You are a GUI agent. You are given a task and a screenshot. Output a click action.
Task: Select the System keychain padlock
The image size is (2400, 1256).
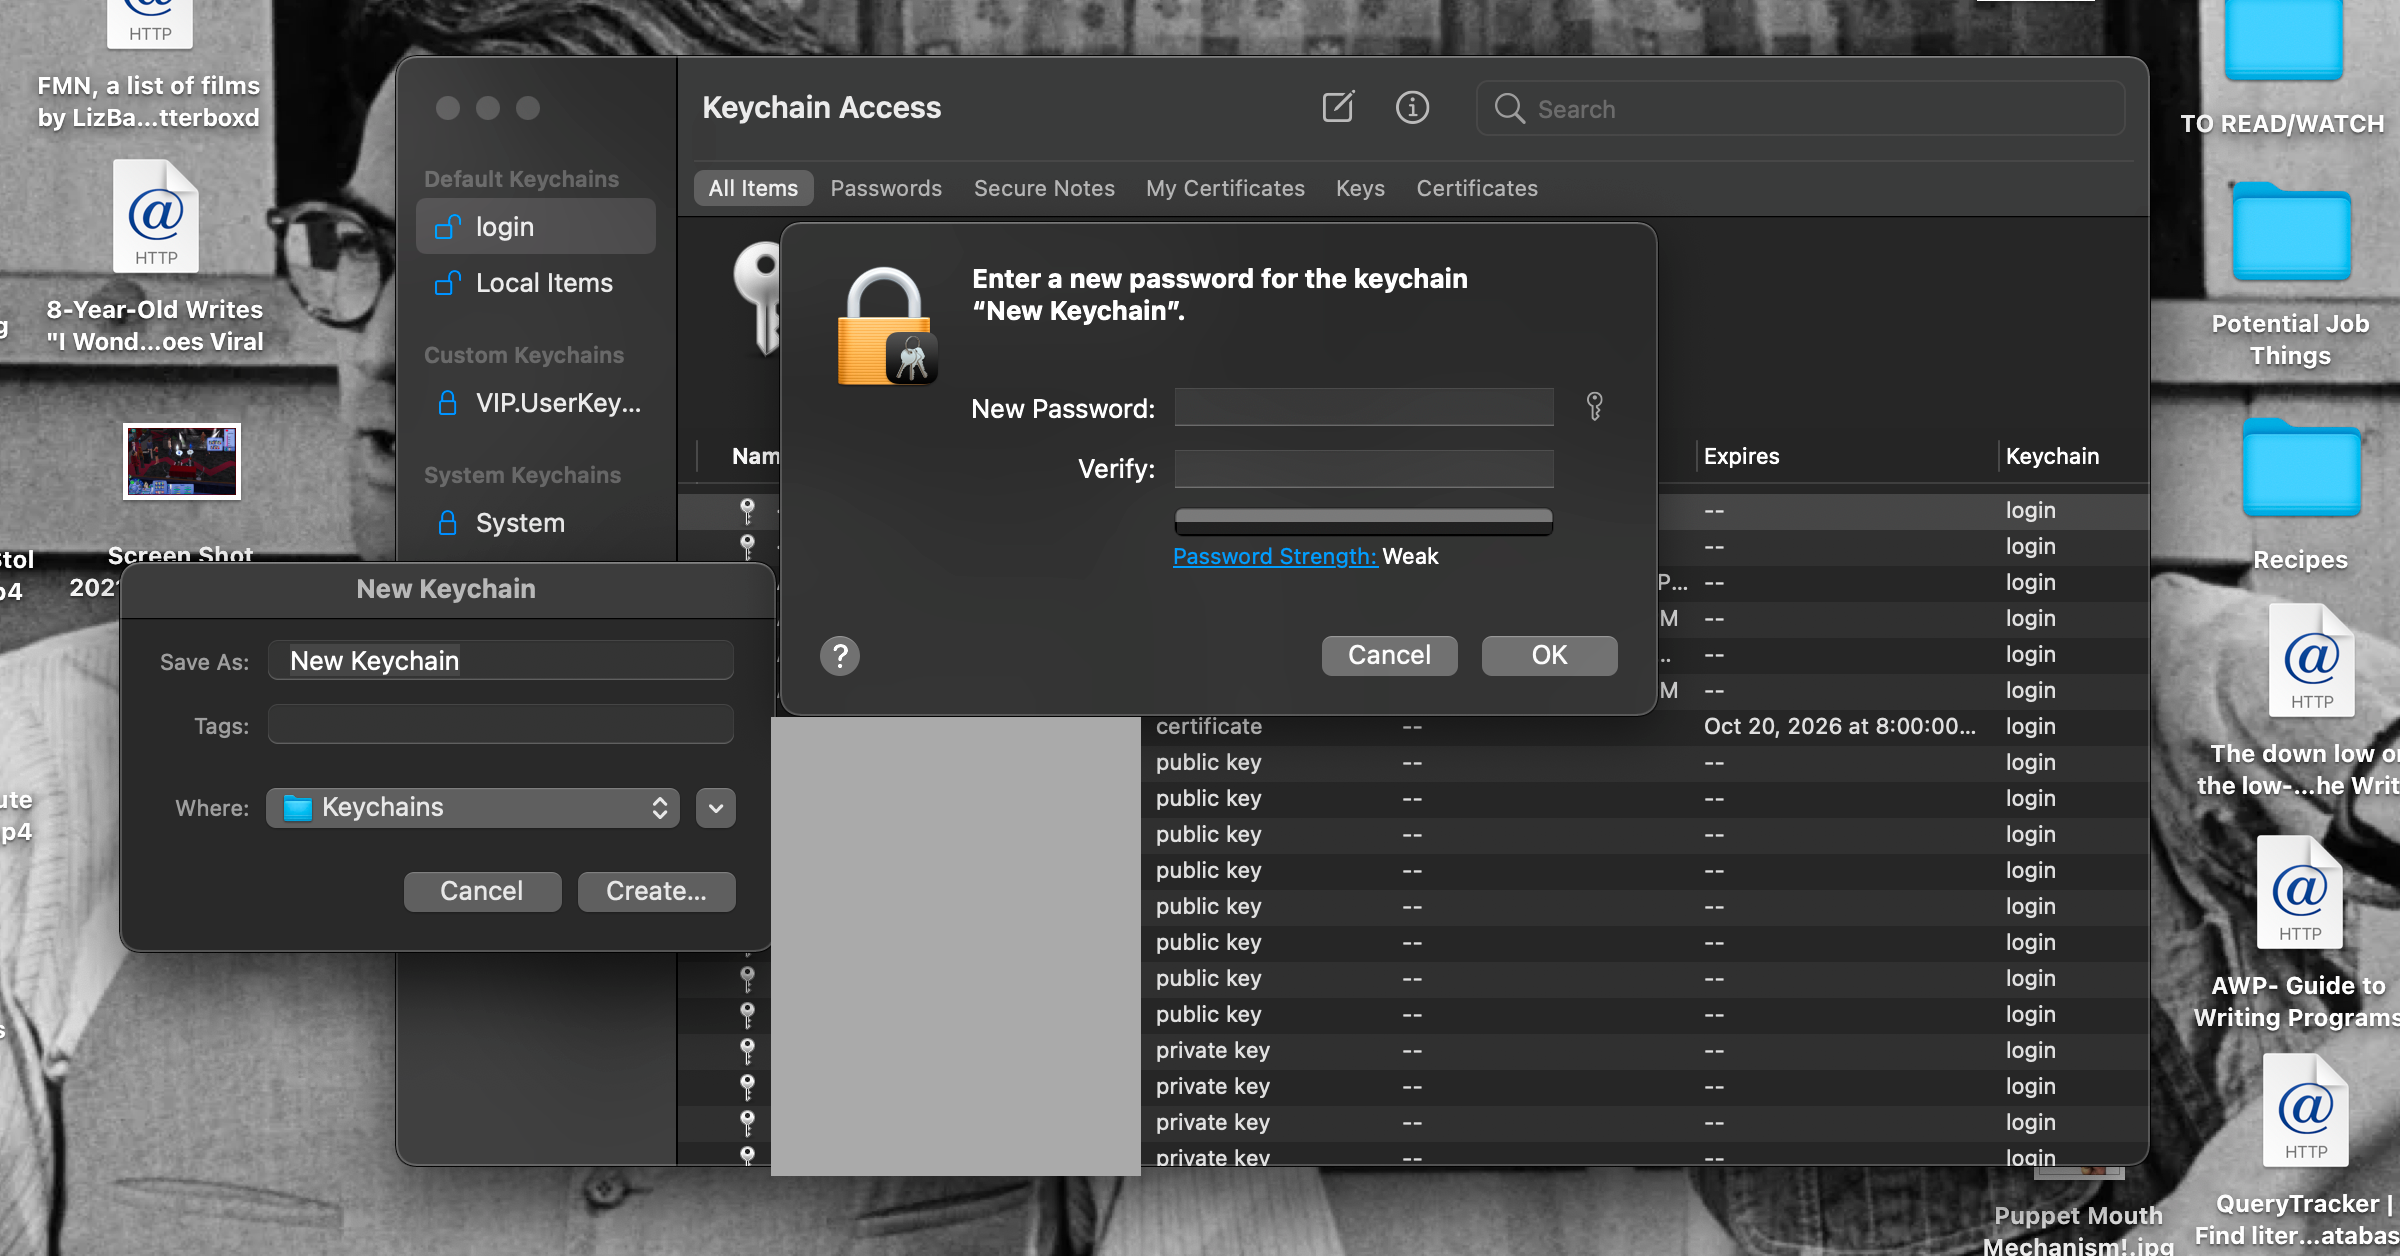(448, 523)
